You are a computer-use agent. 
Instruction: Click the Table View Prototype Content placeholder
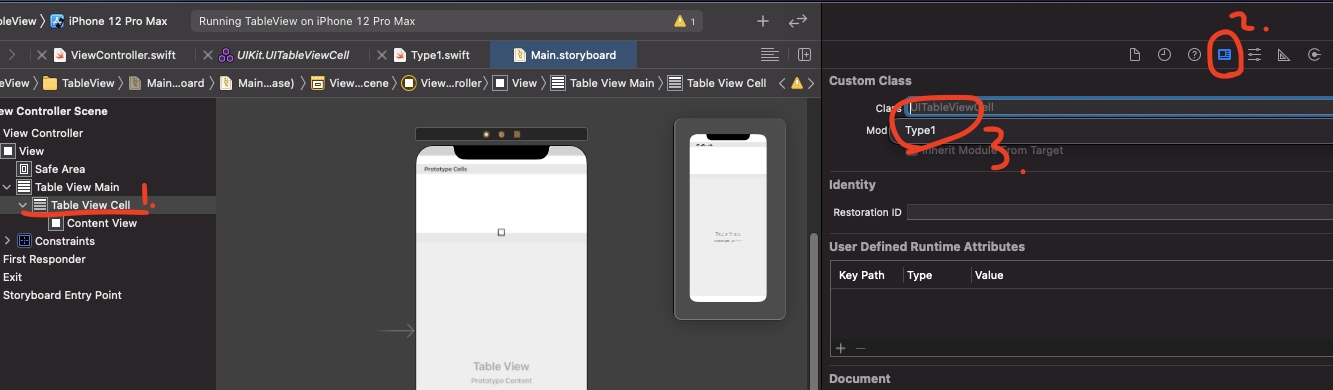point(501,372)
